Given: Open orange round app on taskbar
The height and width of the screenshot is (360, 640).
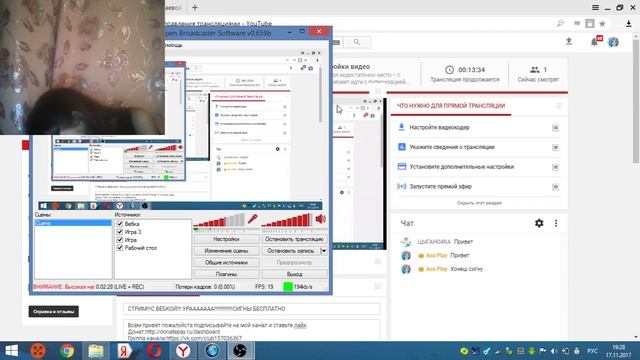Looking at the screenshot, I should [x=38, y=351].
